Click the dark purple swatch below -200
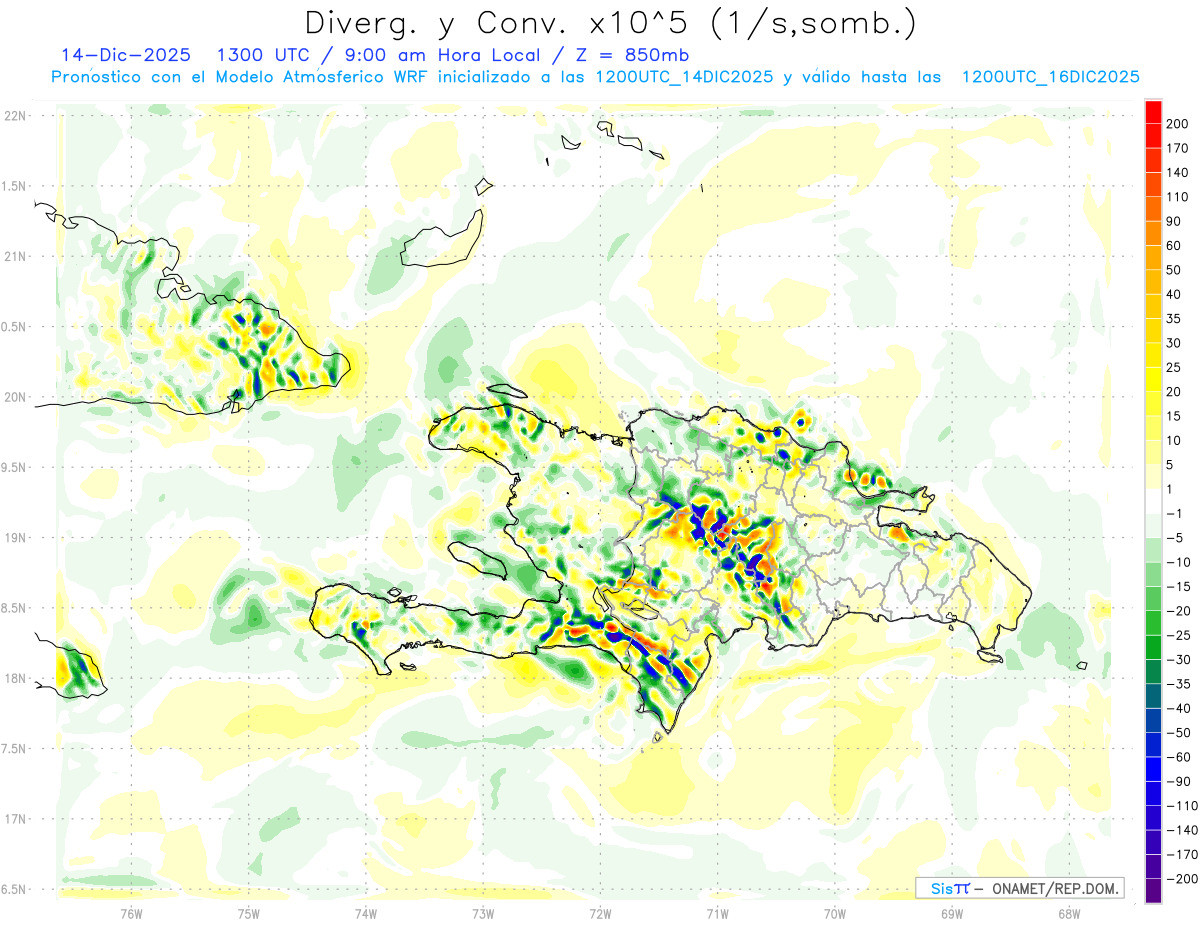This screenshot has height=927, width=1200. pyautogui.click(x=1153, y=892)
